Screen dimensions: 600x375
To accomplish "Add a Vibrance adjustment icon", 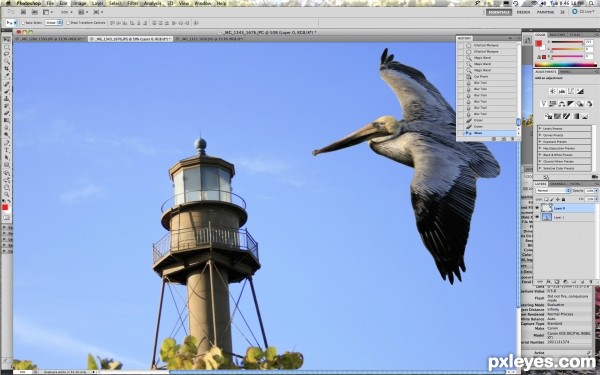I will pos(543,104).
